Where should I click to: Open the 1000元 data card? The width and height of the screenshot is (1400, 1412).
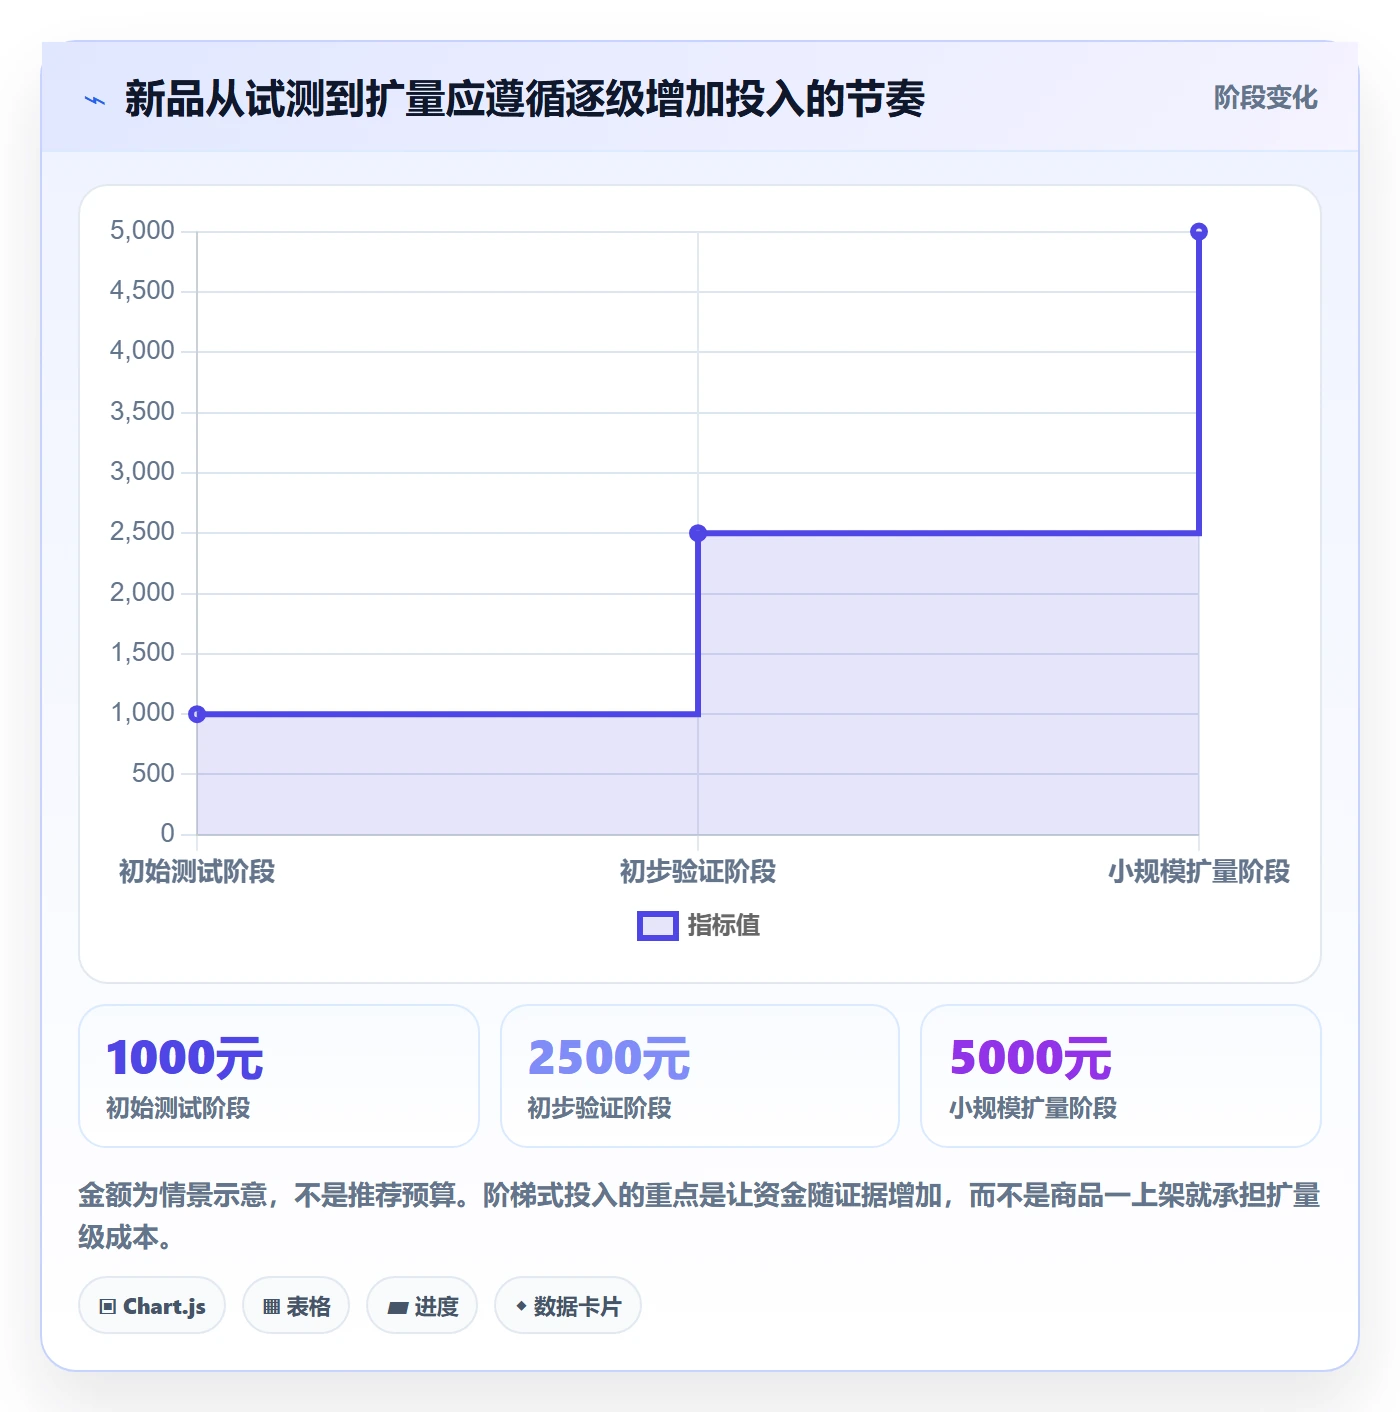(x=279, y=1076)
